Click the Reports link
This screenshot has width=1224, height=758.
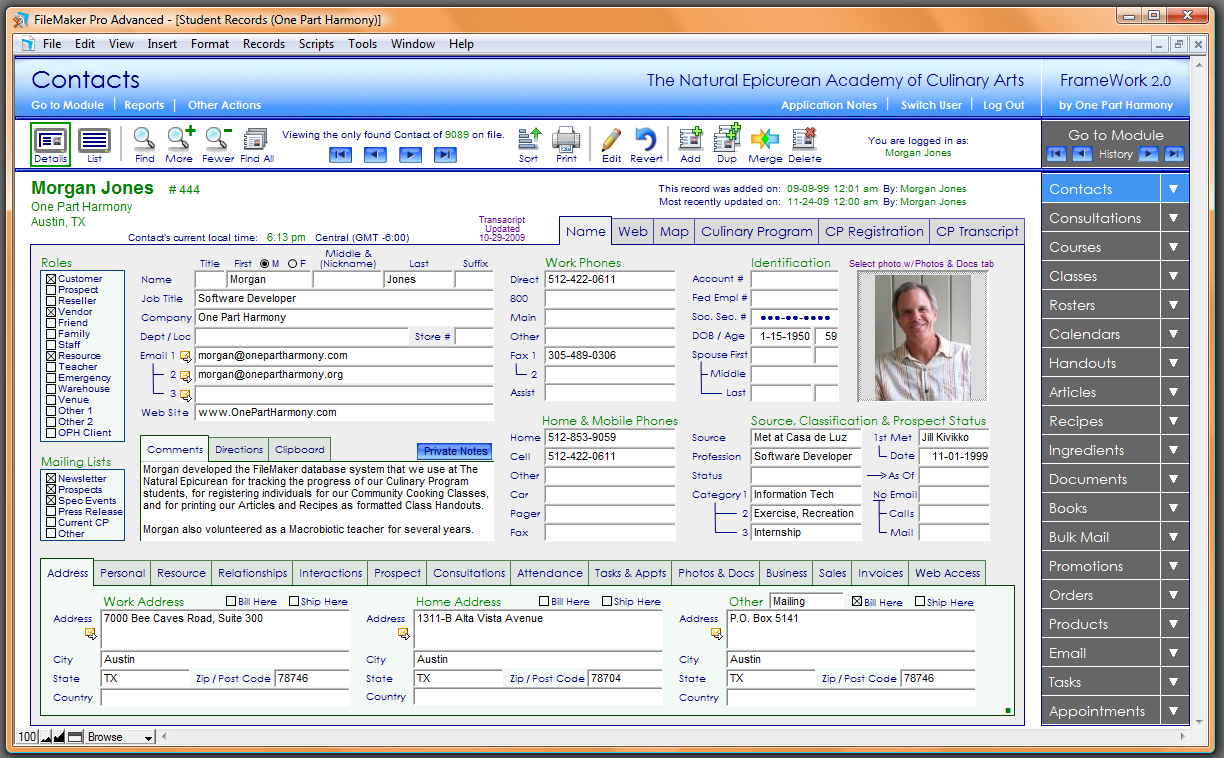144,105
